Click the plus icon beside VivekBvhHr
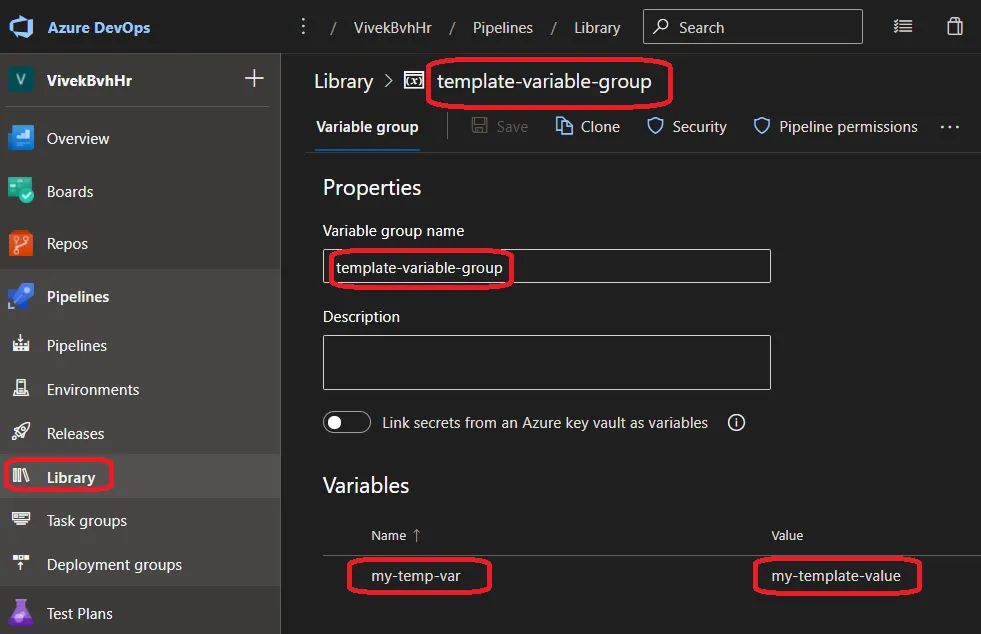This screenshot has height=634, width=981. coord(254,79)
